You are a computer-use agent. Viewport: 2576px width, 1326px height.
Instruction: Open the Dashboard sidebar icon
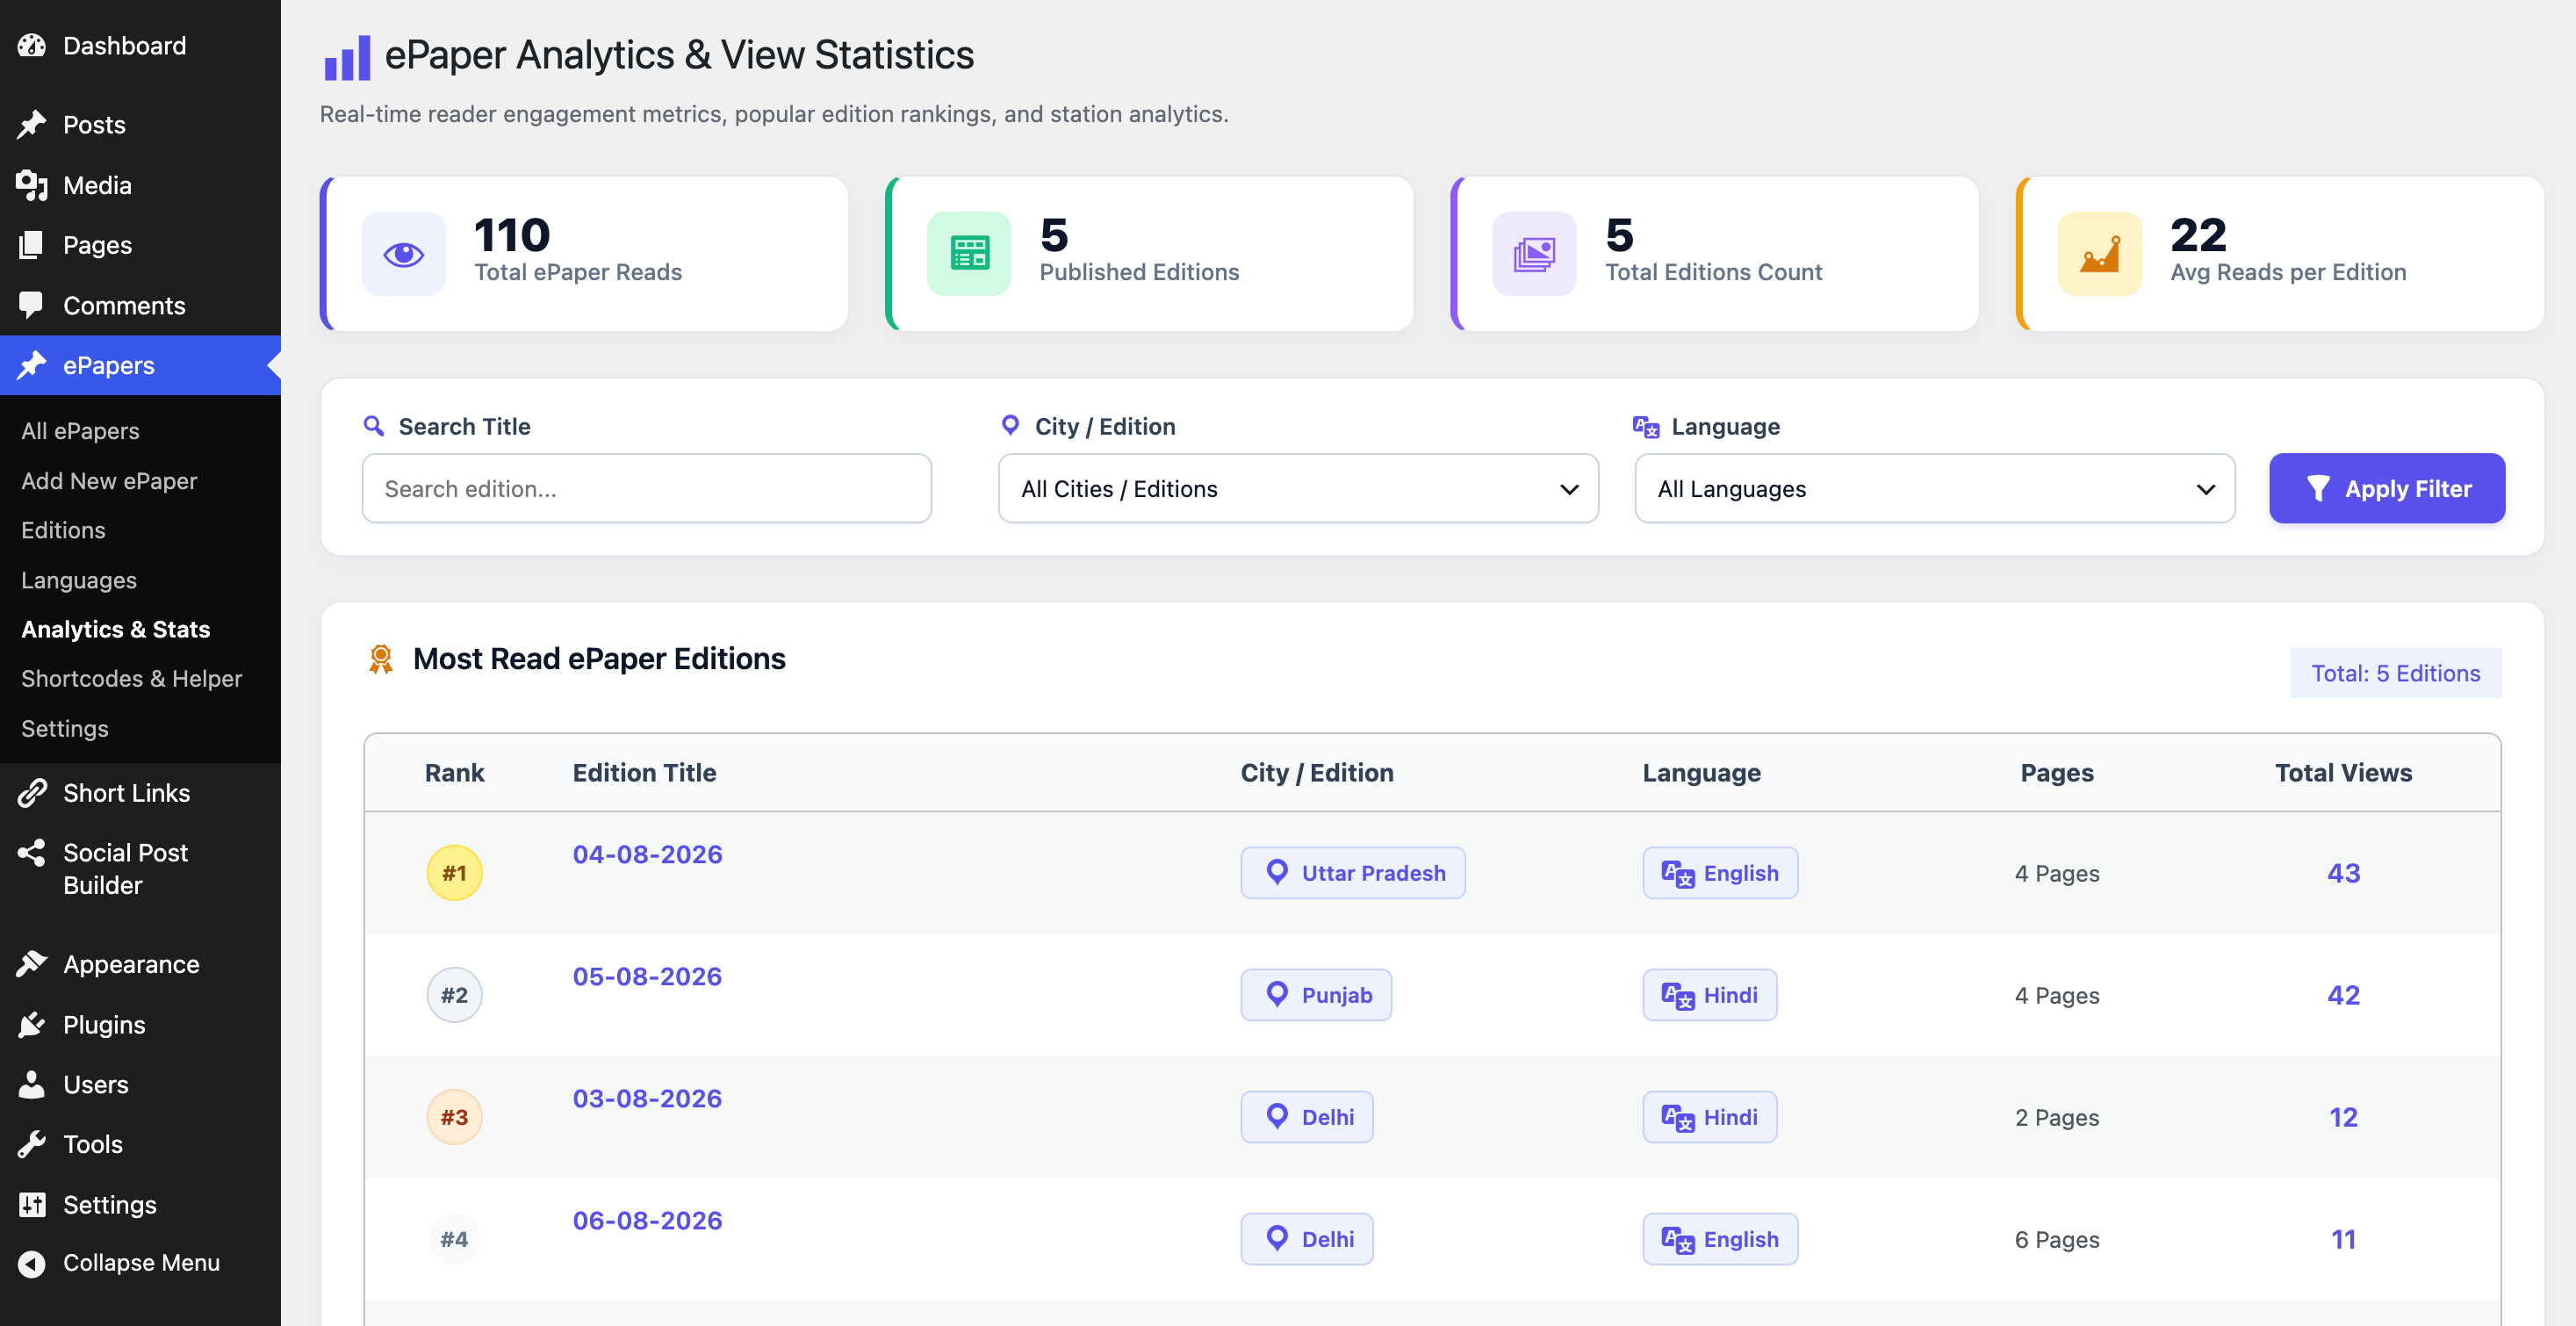coord(32,46)
